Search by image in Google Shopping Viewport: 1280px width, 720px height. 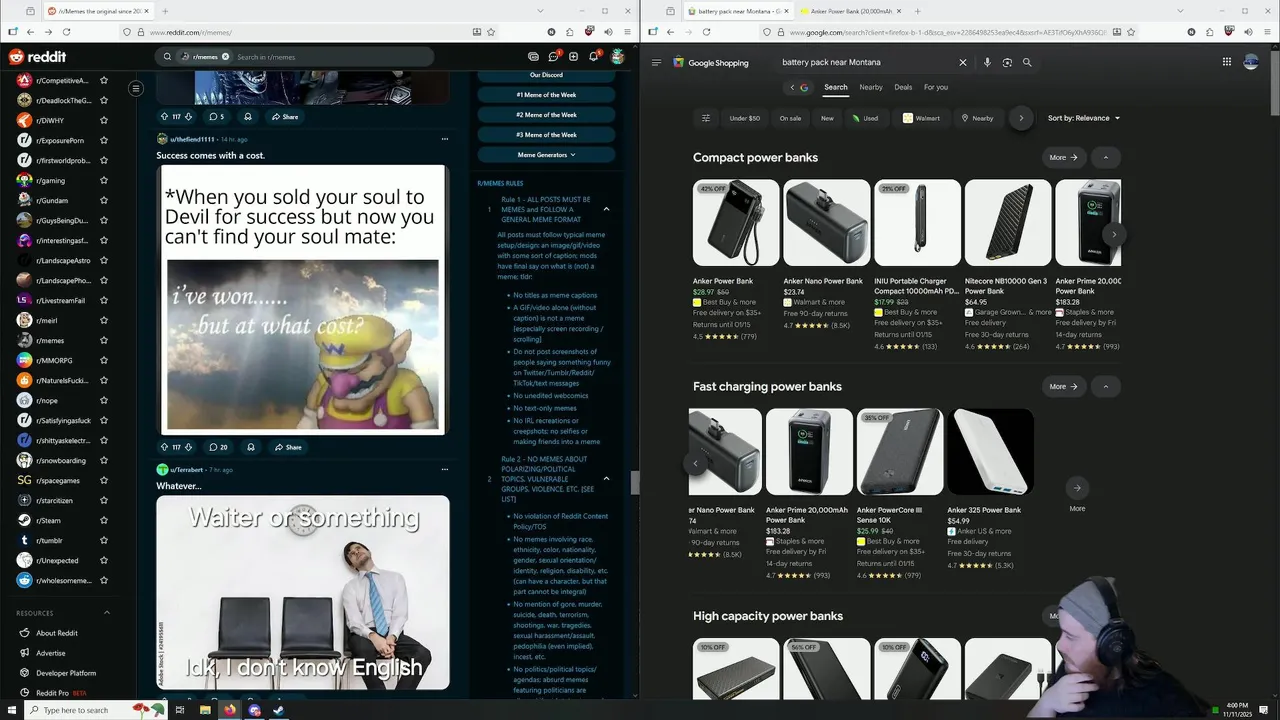pyautogui.click(x=1007, y=62)
